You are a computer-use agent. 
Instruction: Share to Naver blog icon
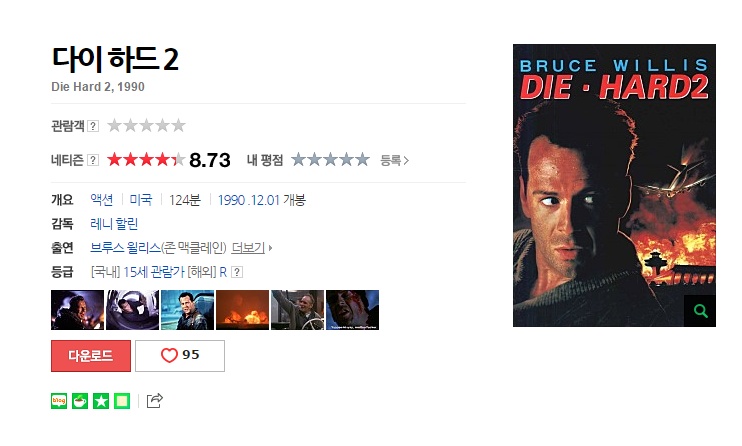click(59, 401)
